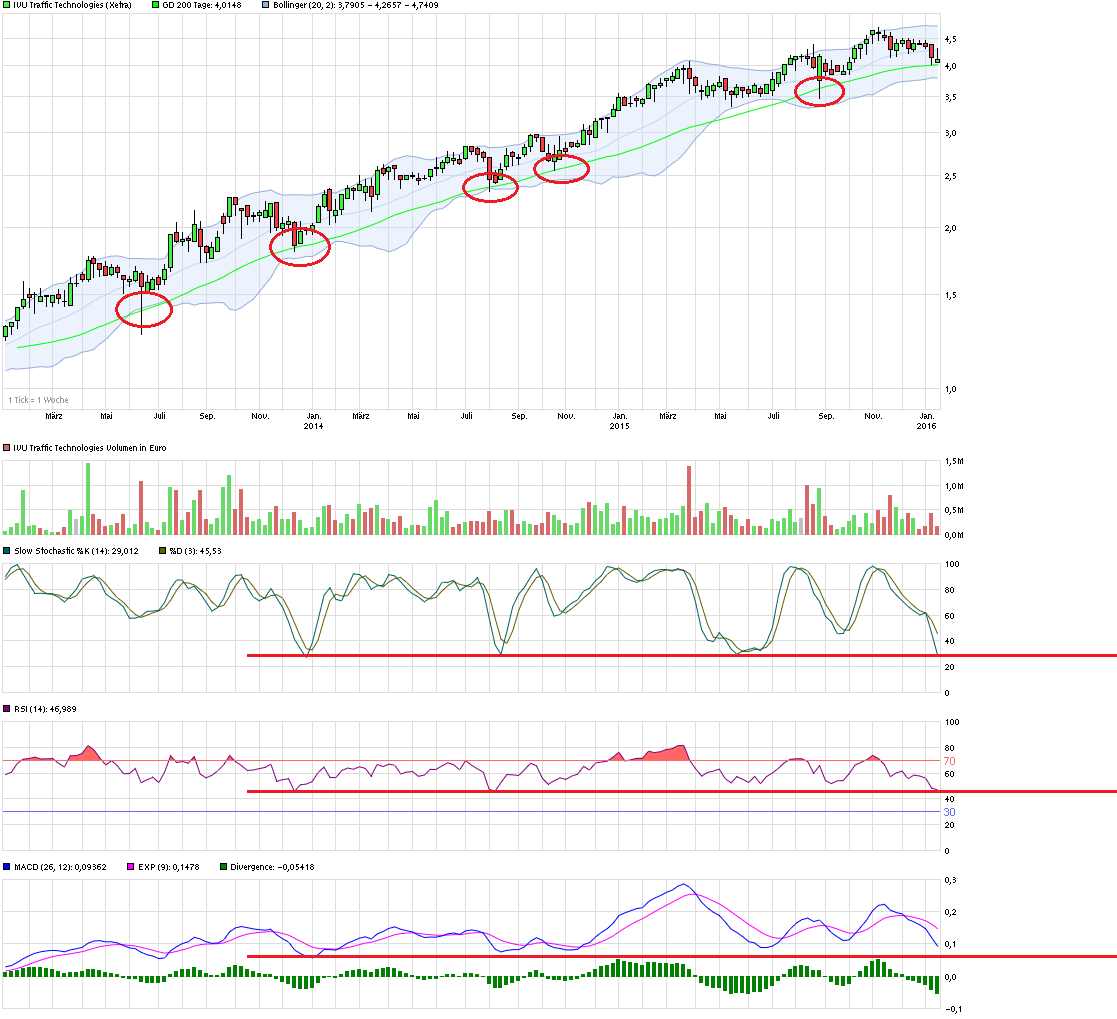
Task: Click the red circle annotation near September 2015
Action: pos(820,89)
